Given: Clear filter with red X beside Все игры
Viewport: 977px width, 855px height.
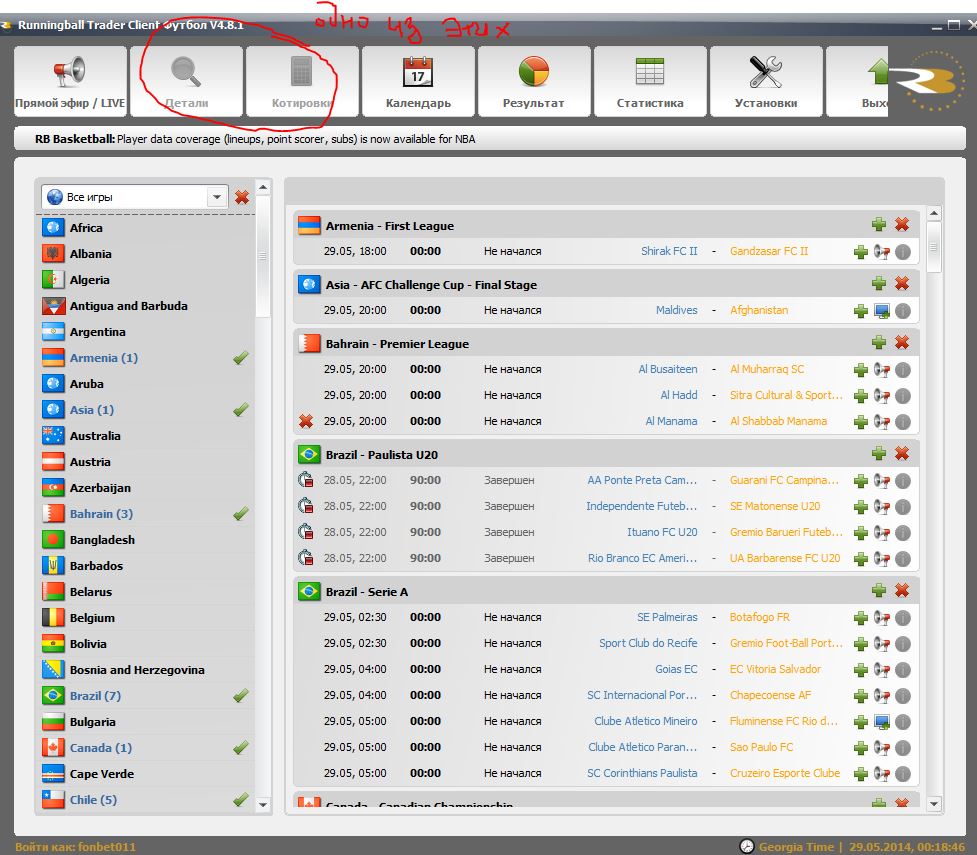Looking at the screenshot, I should click(x=242, y=198).
